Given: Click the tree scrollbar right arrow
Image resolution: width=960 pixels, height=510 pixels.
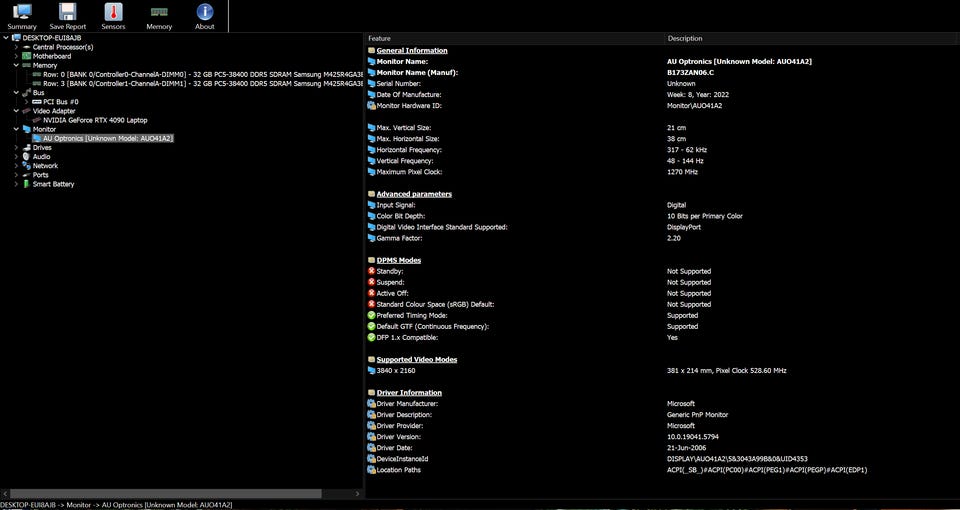Looking at the screenshot, I should [358, 493].
